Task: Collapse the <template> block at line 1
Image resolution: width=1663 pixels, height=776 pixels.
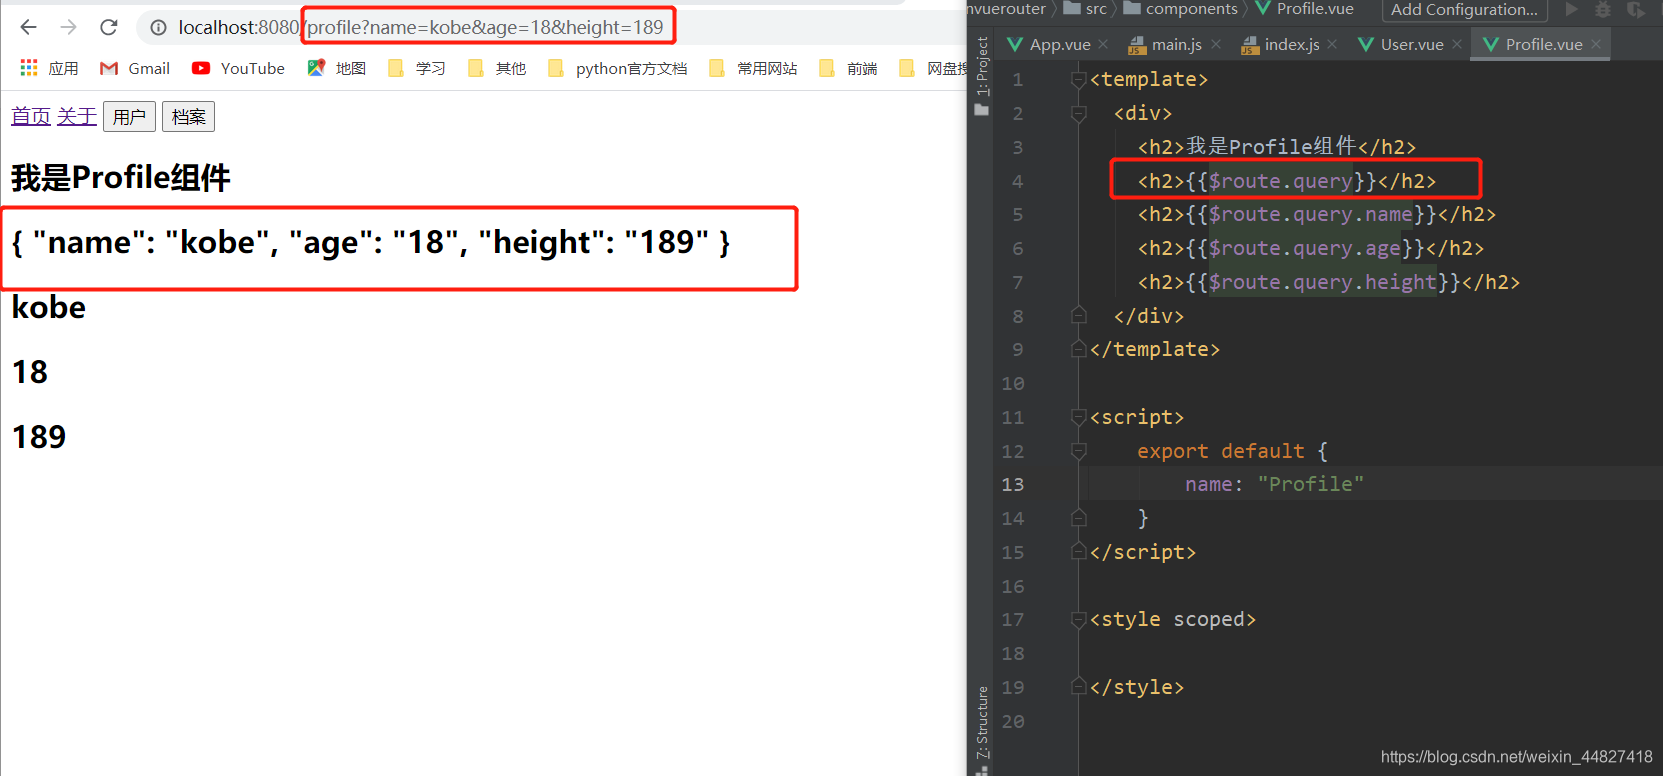Action: [x=1078, y=80]
